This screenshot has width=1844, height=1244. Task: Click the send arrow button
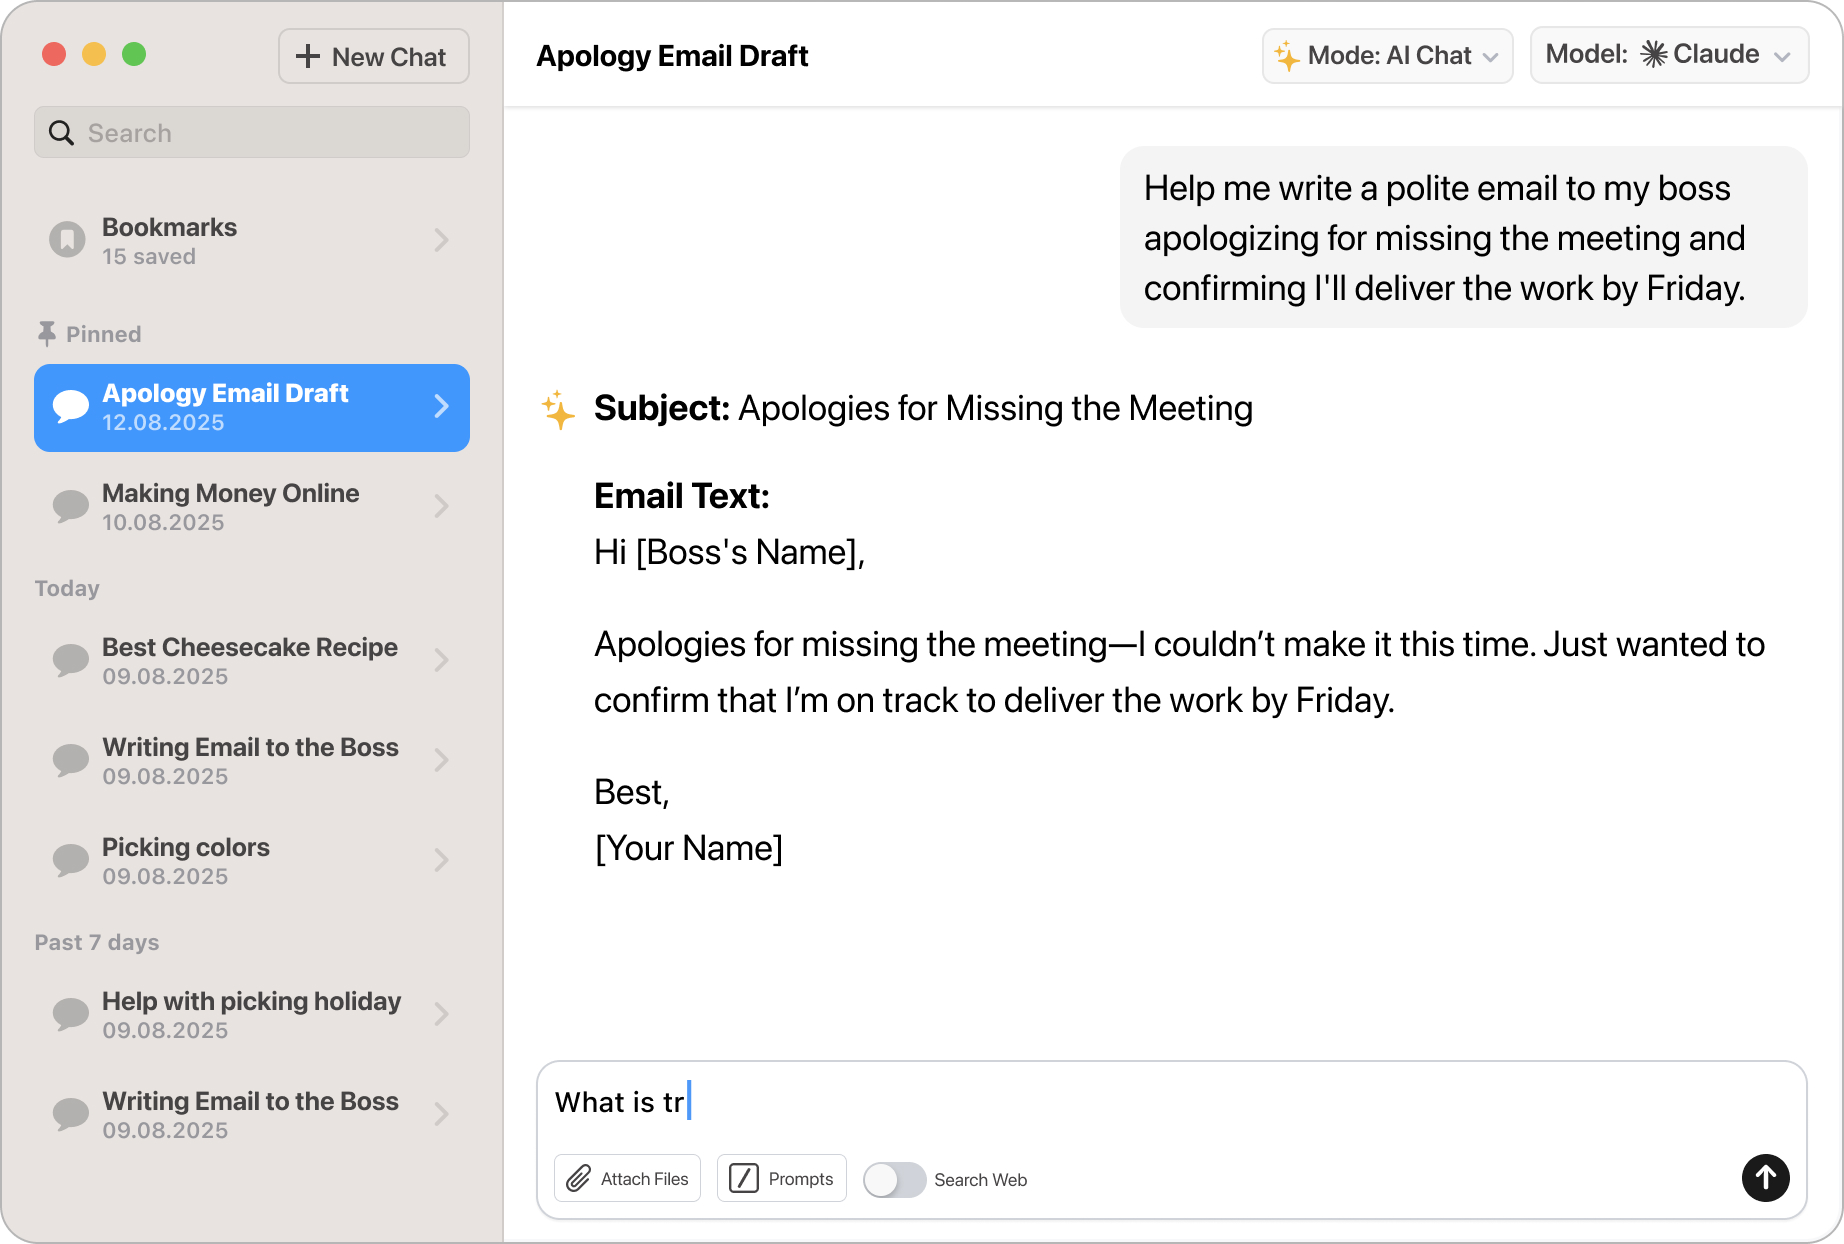1765,1179
